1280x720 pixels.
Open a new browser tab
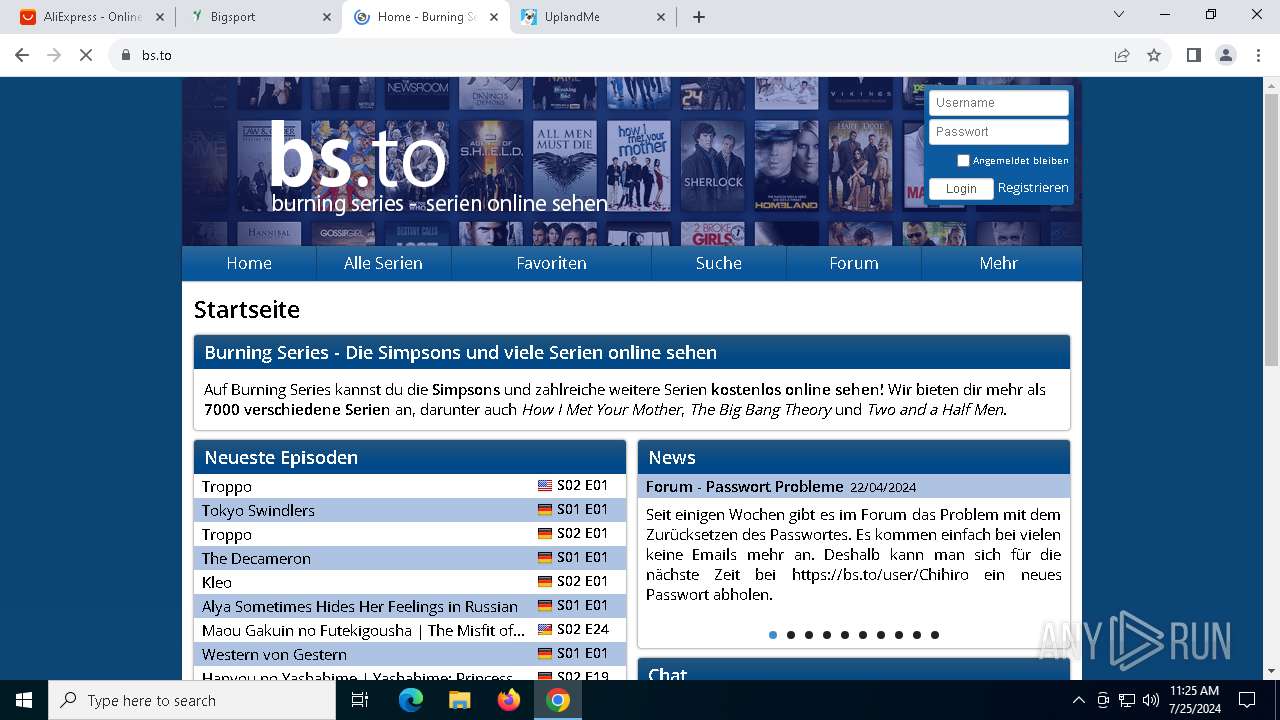(x=699, y=16)
